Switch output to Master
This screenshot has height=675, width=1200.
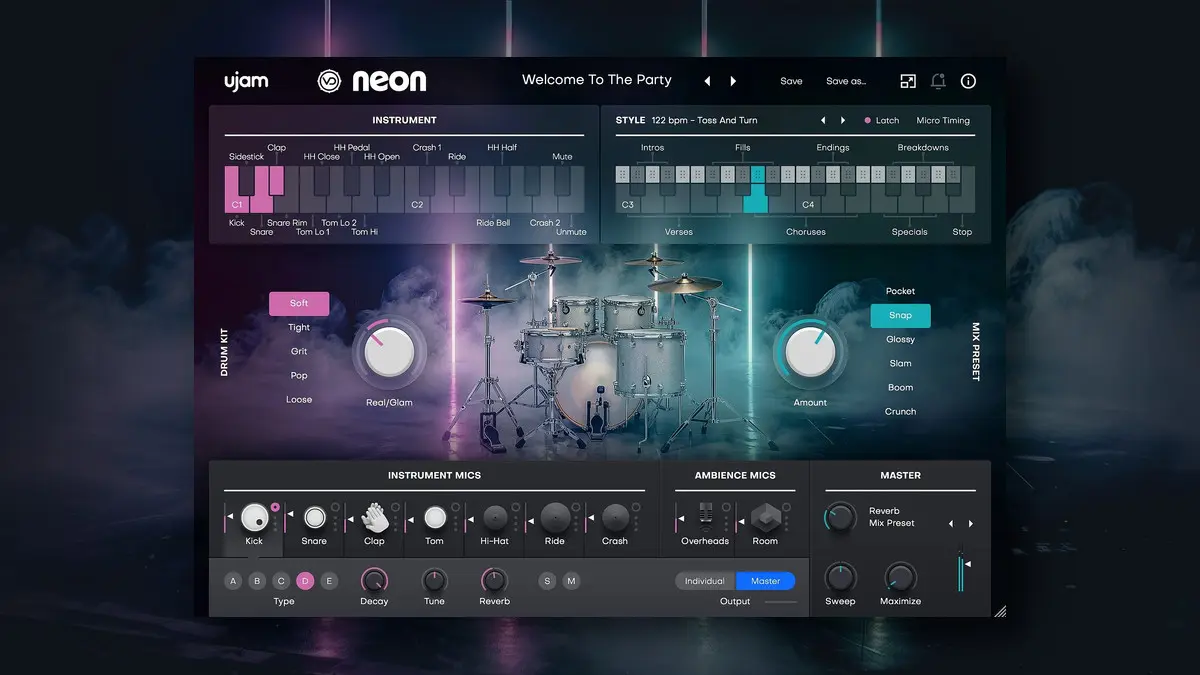coord(766,581)
